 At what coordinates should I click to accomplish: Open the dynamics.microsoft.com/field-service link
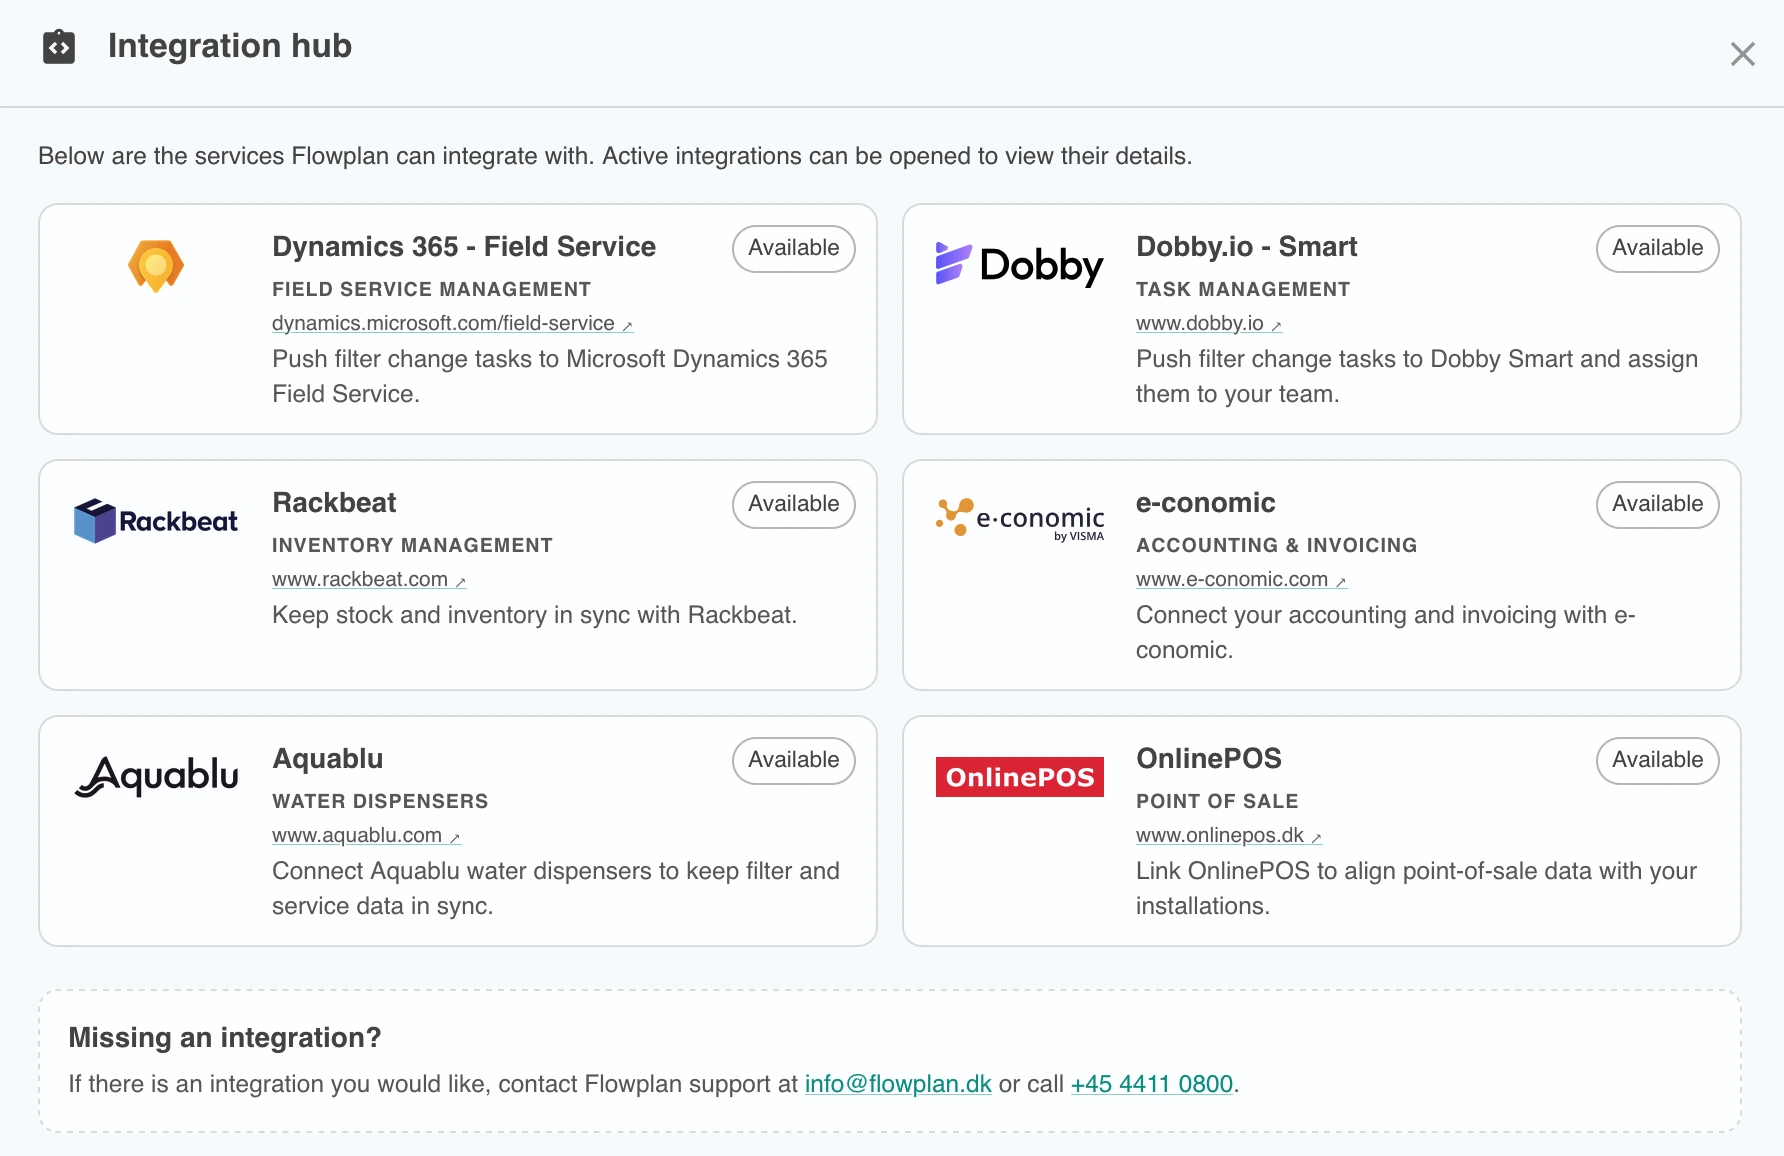[452, 323]
